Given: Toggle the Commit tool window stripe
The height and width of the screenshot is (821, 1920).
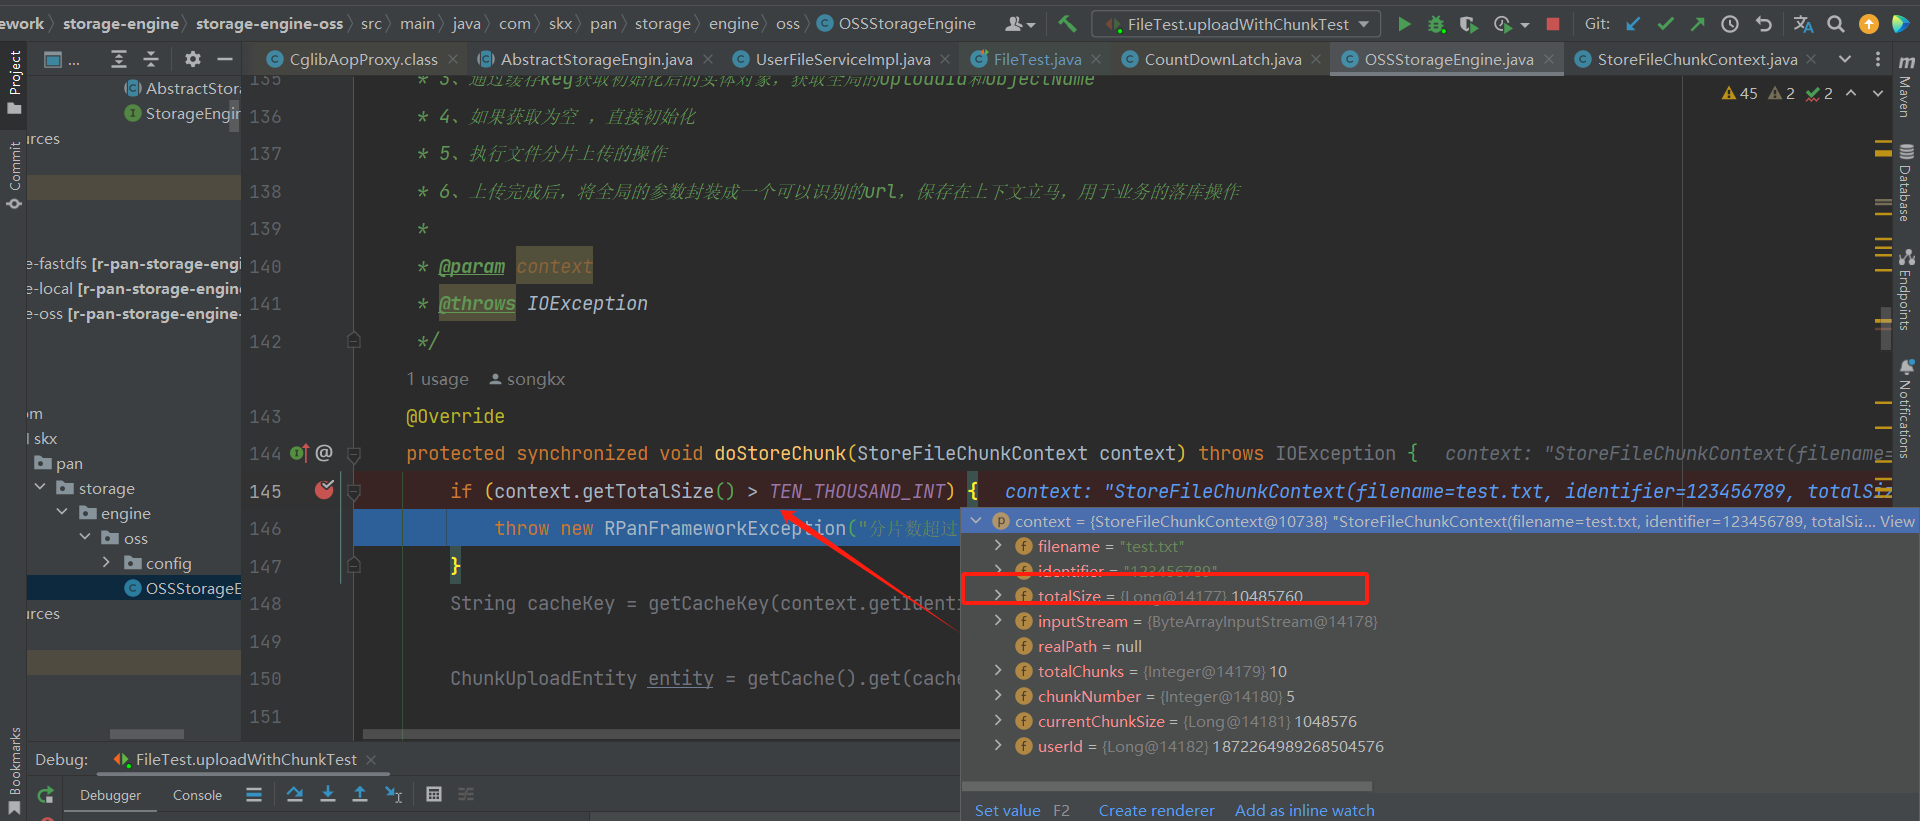Looking at the screenshot, I should [x=14, y=175].
